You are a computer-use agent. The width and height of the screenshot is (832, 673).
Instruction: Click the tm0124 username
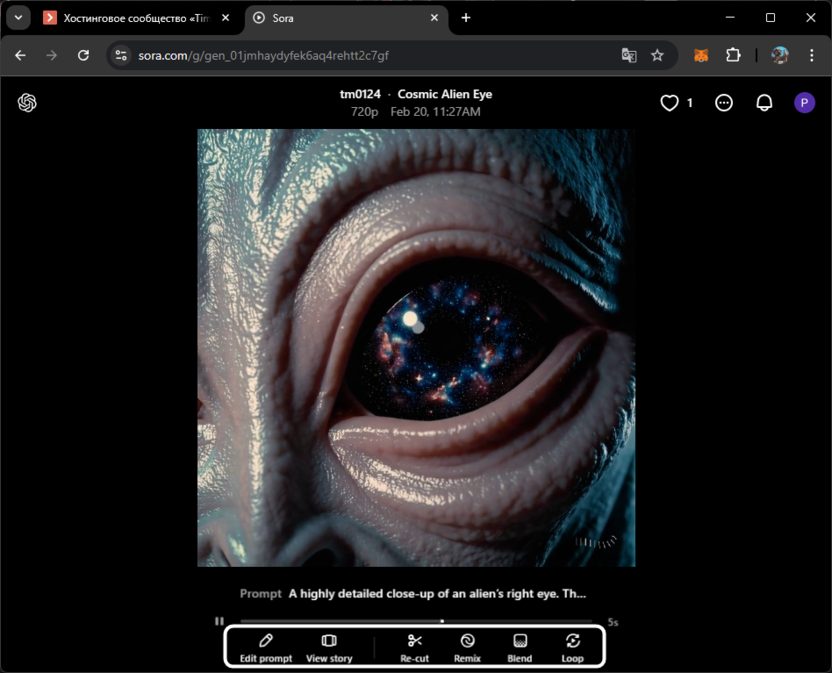(360, 94)
